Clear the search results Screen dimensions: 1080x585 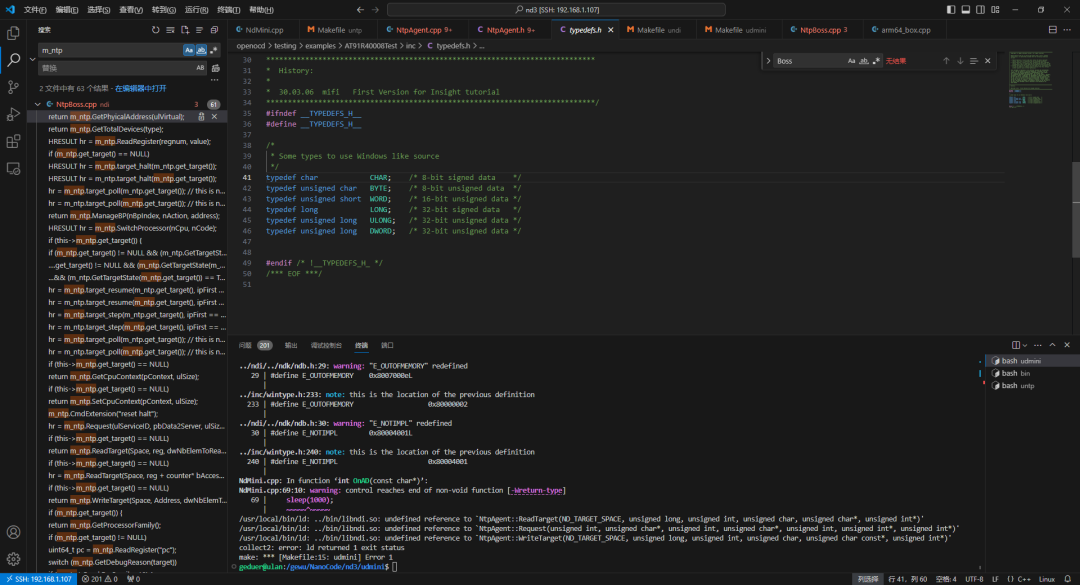click(170, 30)
